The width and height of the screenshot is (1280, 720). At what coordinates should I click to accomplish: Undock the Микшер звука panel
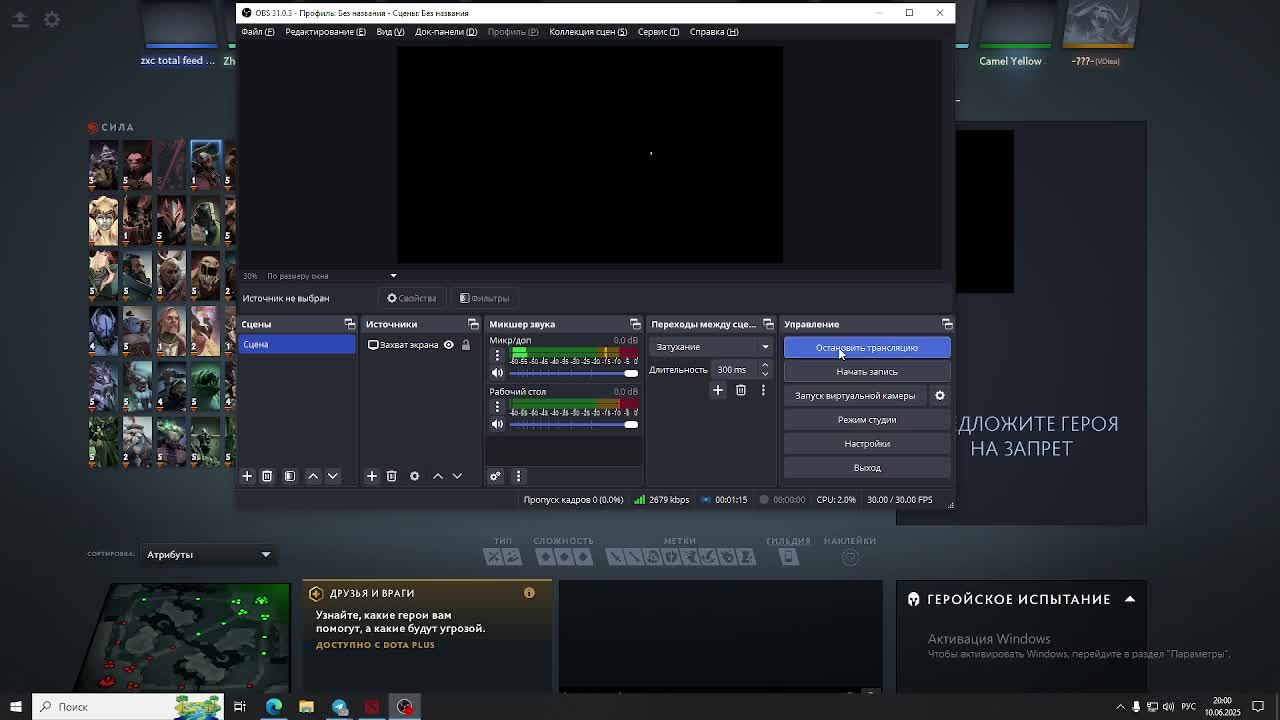point(635,324)
